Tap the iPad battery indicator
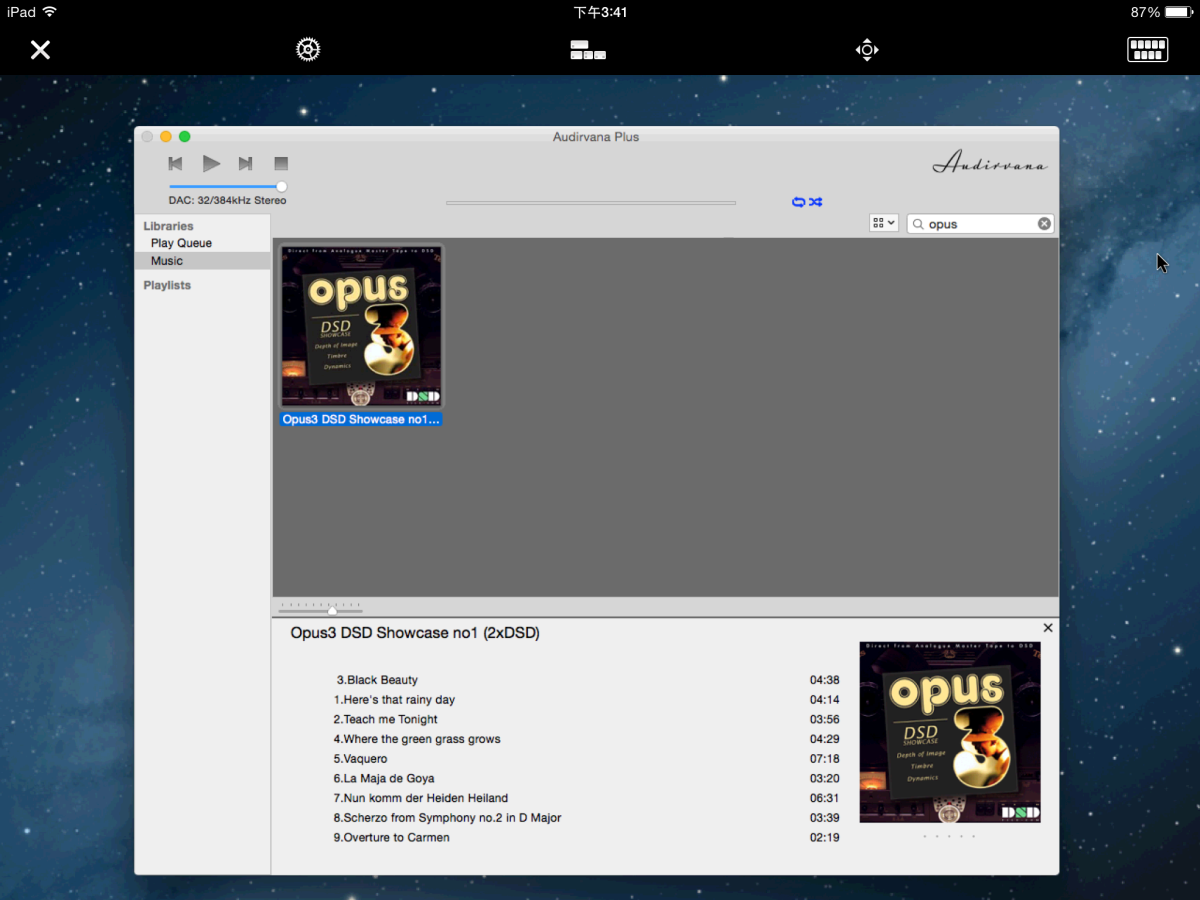Screen dimensions: 1200x900 [x=1177, y=12]
